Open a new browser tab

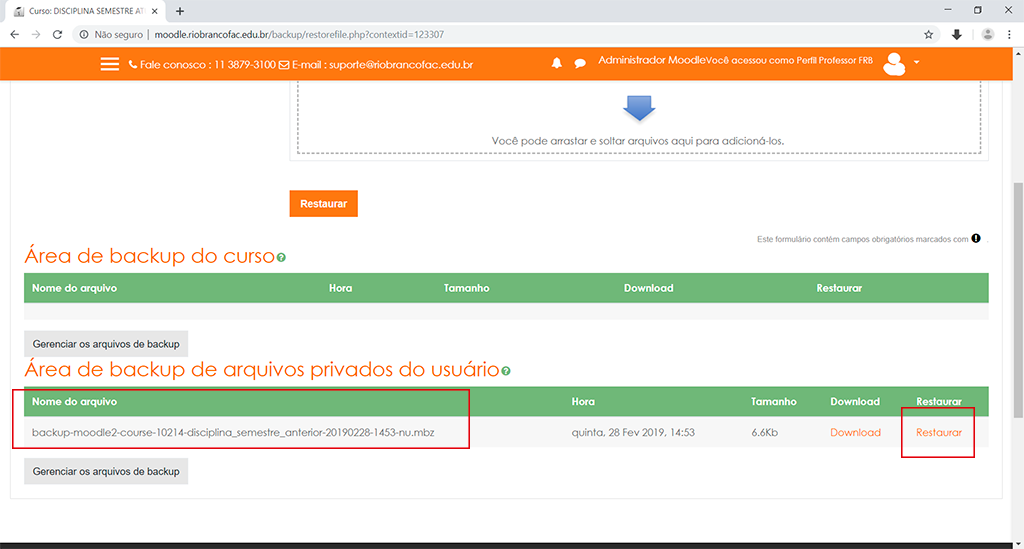180,11
